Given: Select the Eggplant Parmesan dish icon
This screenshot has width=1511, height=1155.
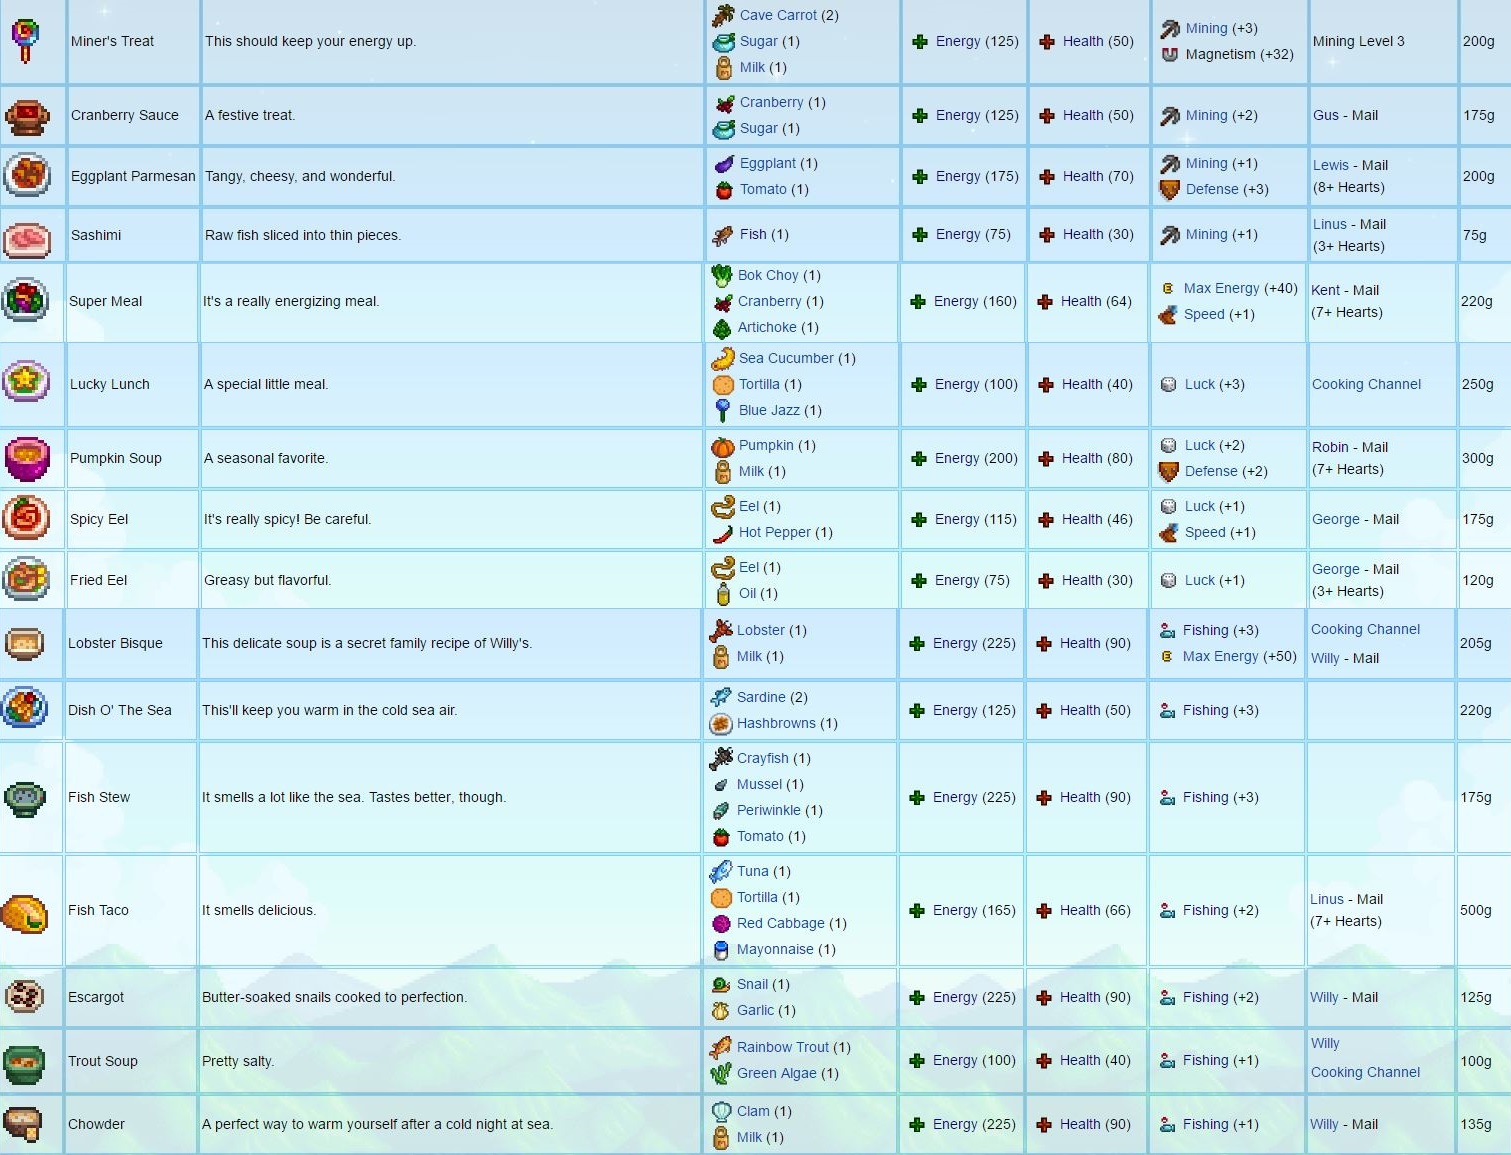Looking at the screenshot, I should [x=26, y=176].
